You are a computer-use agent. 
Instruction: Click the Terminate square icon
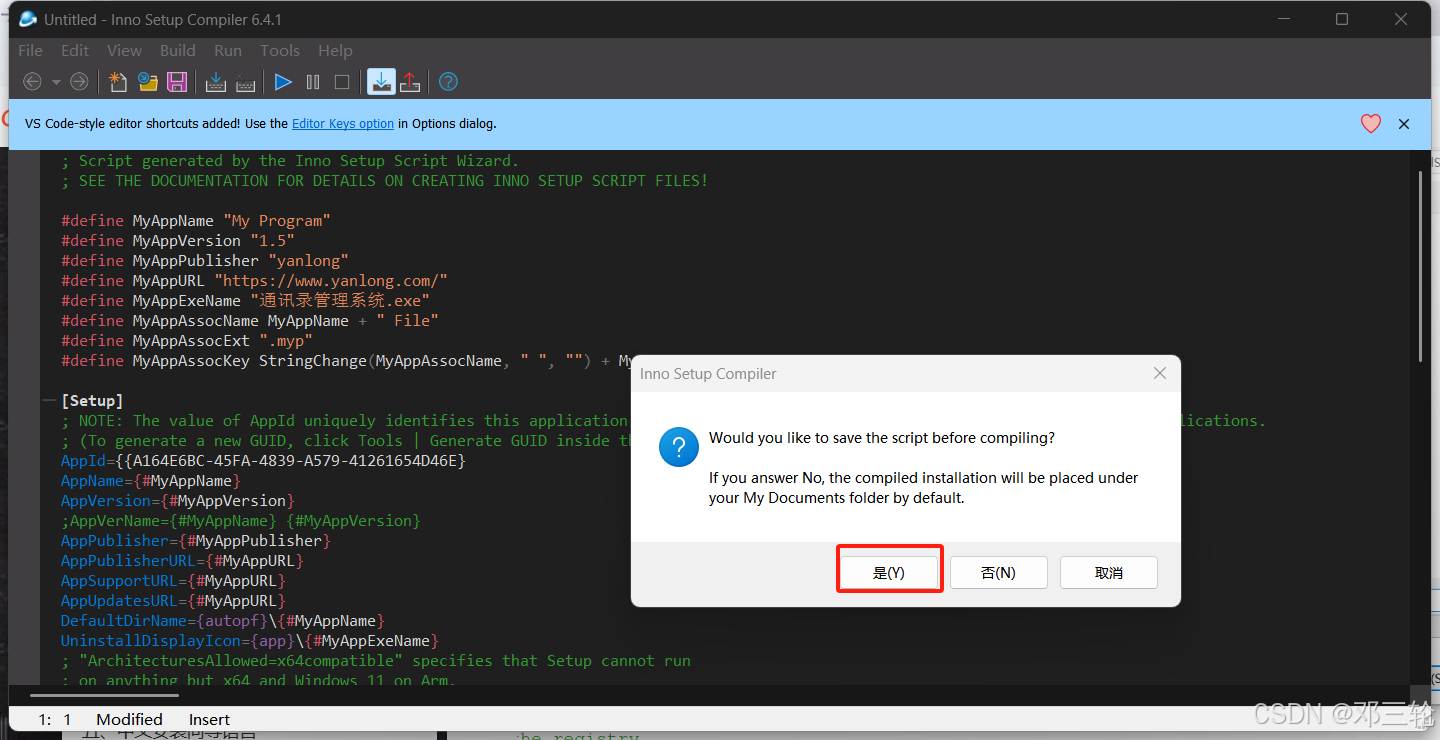pyautogui.click(x=342, y=82)
